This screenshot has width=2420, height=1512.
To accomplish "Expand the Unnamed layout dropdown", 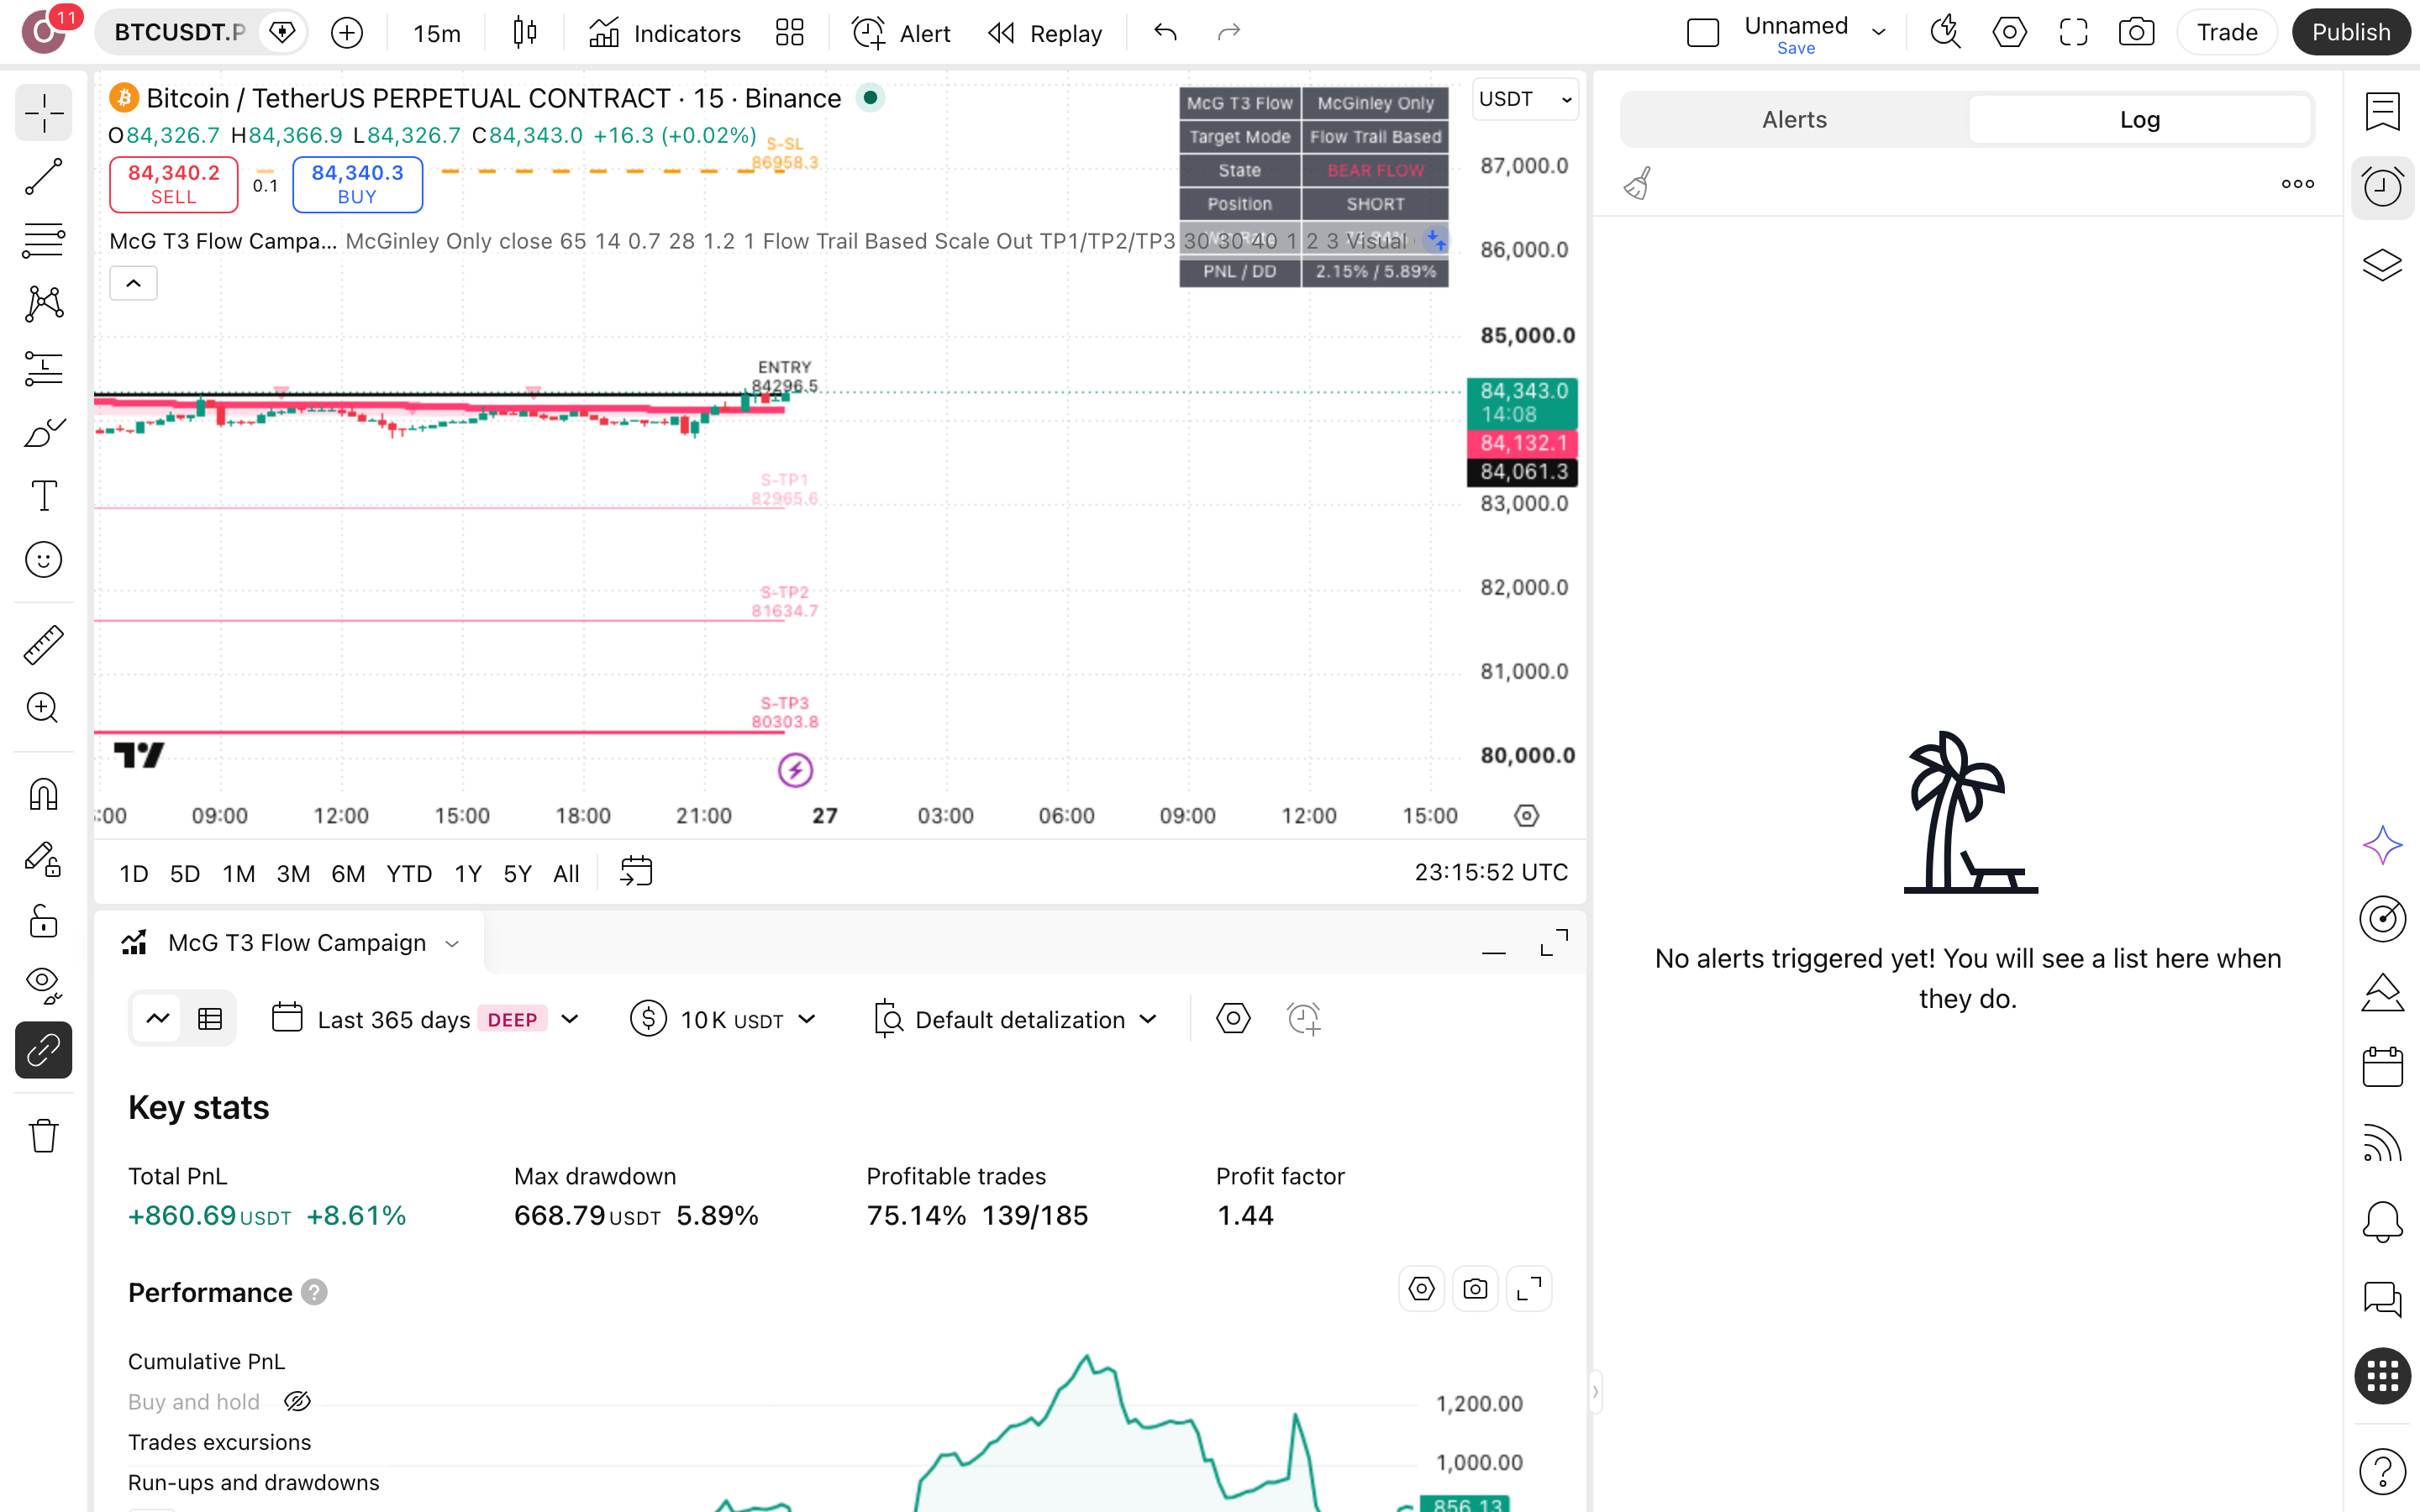I will tap(1879, 33).
